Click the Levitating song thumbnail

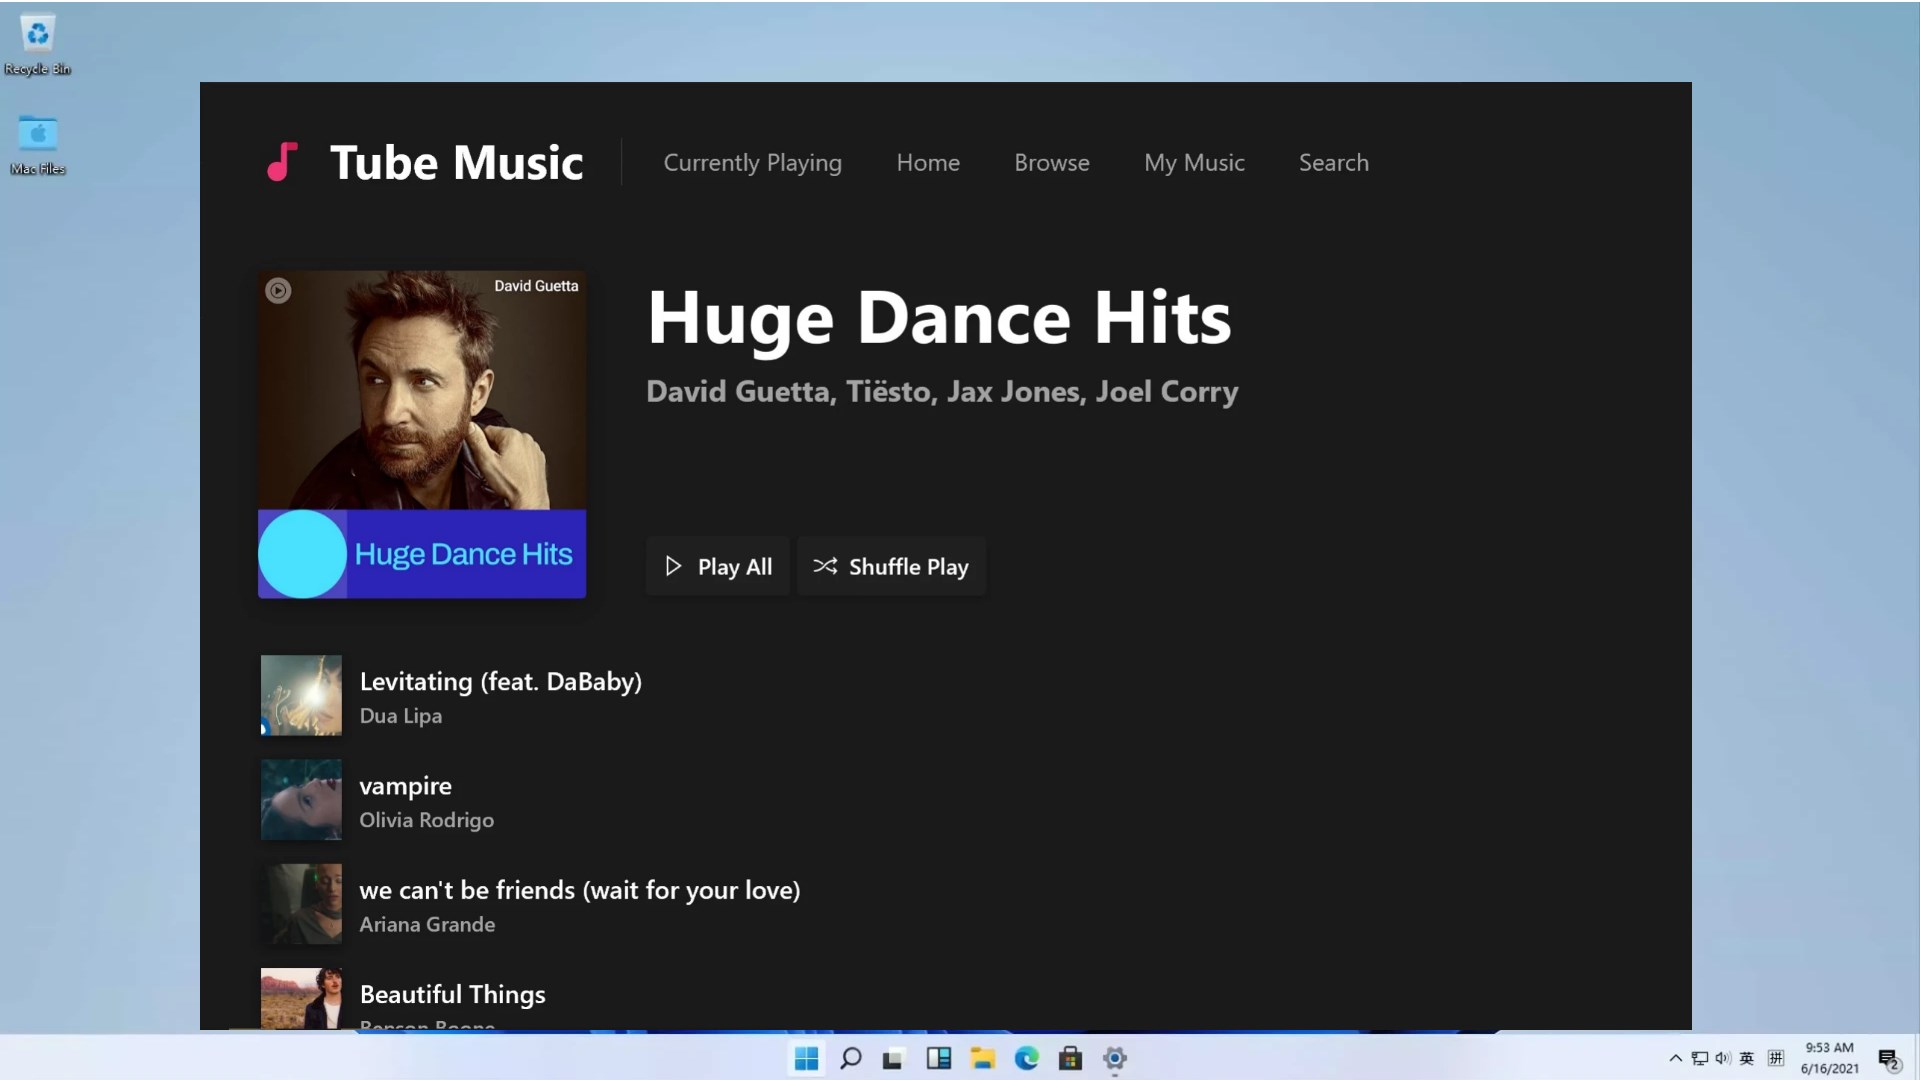(300, 695)
